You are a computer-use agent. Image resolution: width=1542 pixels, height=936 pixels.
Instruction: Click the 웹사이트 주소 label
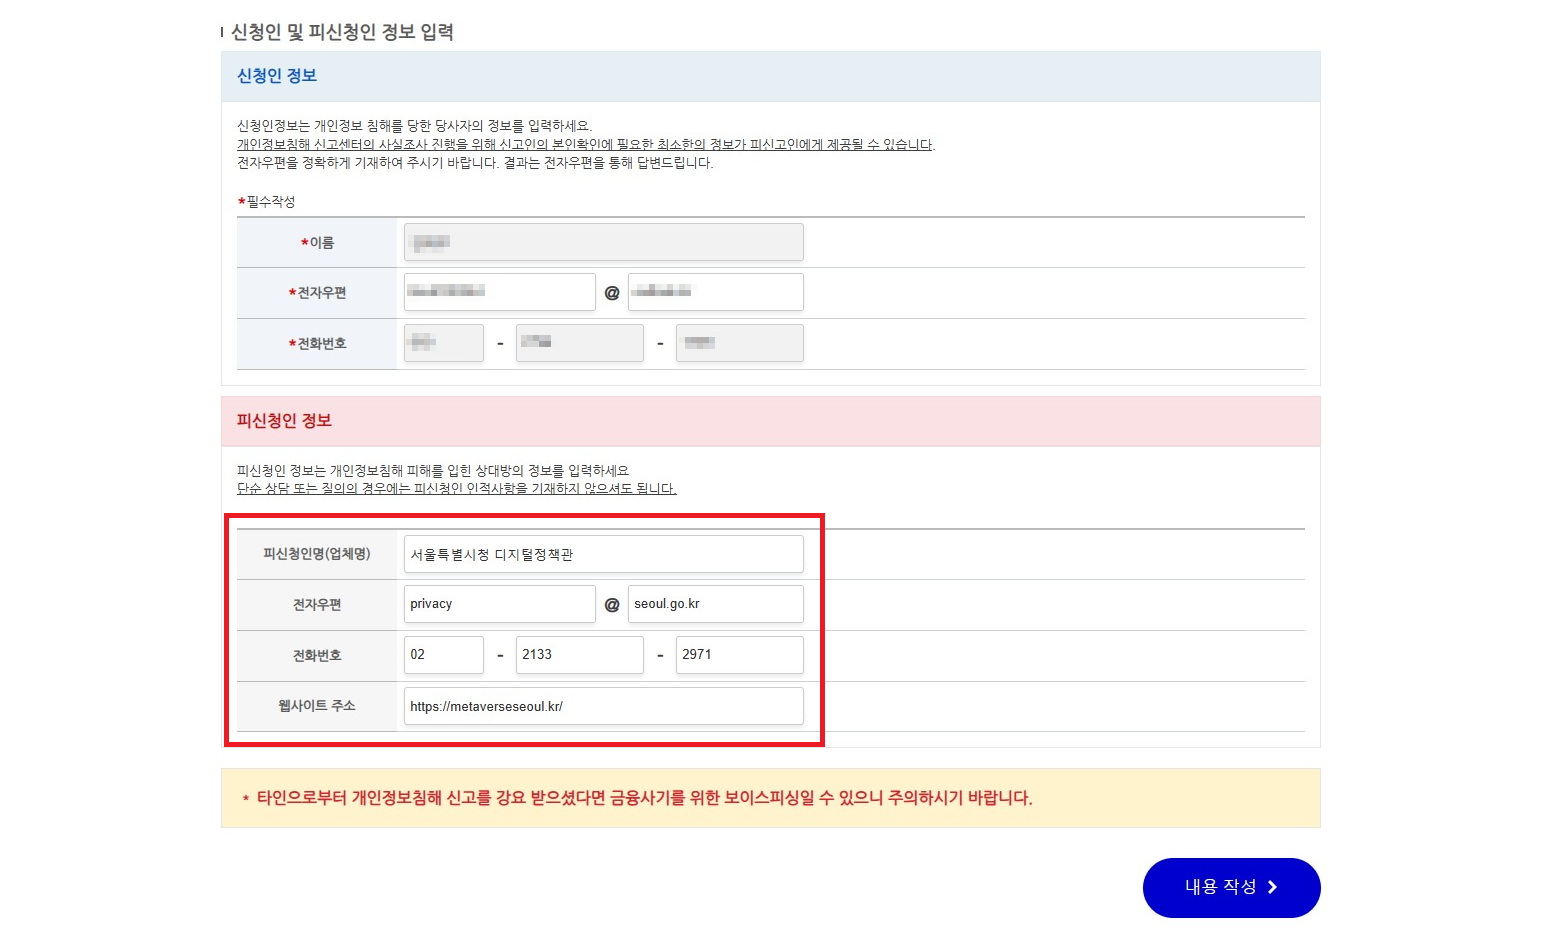click(x=317, y=706)
